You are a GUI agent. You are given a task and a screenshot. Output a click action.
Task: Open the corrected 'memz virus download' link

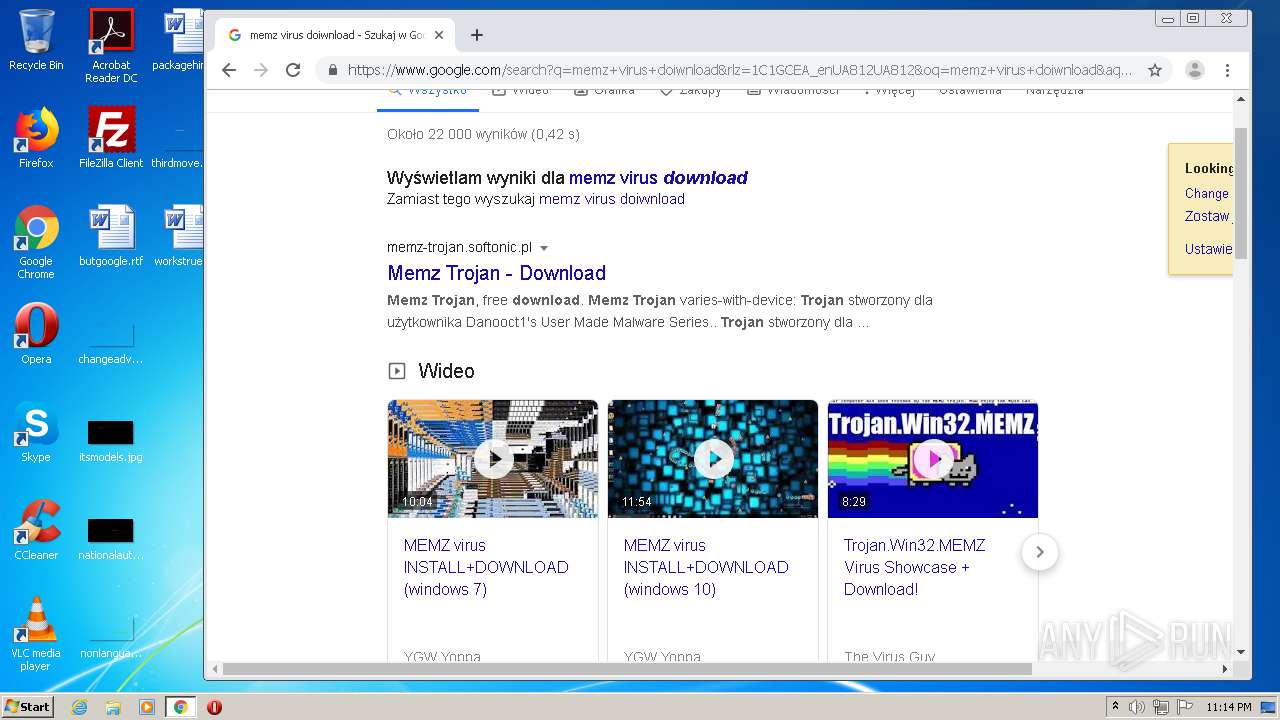(x=658, y=178)
